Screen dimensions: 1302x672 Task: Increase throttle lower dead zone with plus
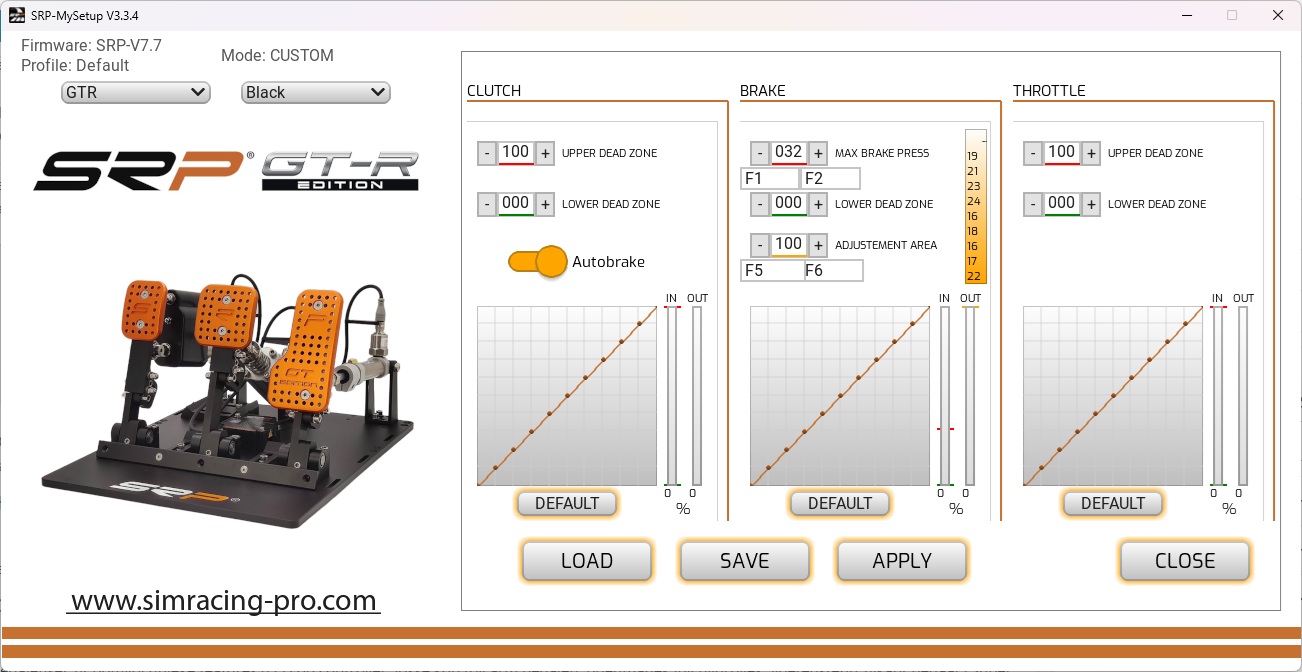(x=1091, y=205)
